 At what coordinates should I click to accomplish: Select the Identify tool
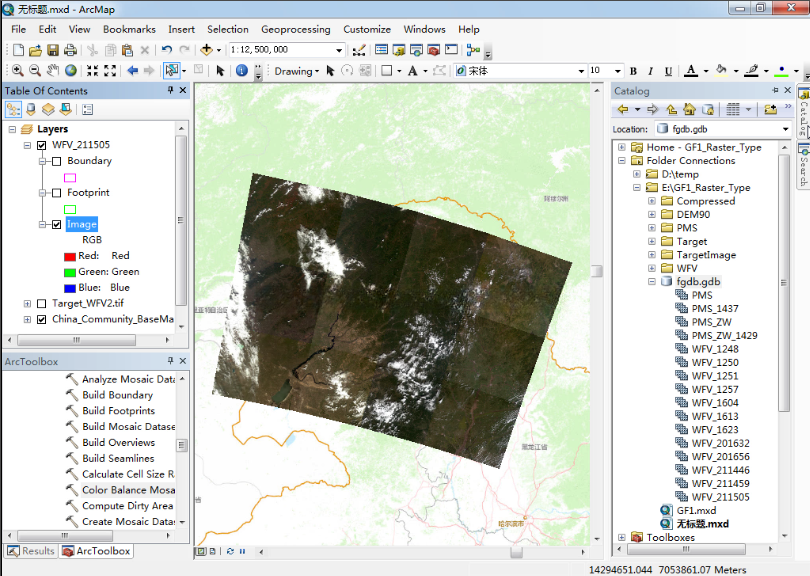[241, 71]
